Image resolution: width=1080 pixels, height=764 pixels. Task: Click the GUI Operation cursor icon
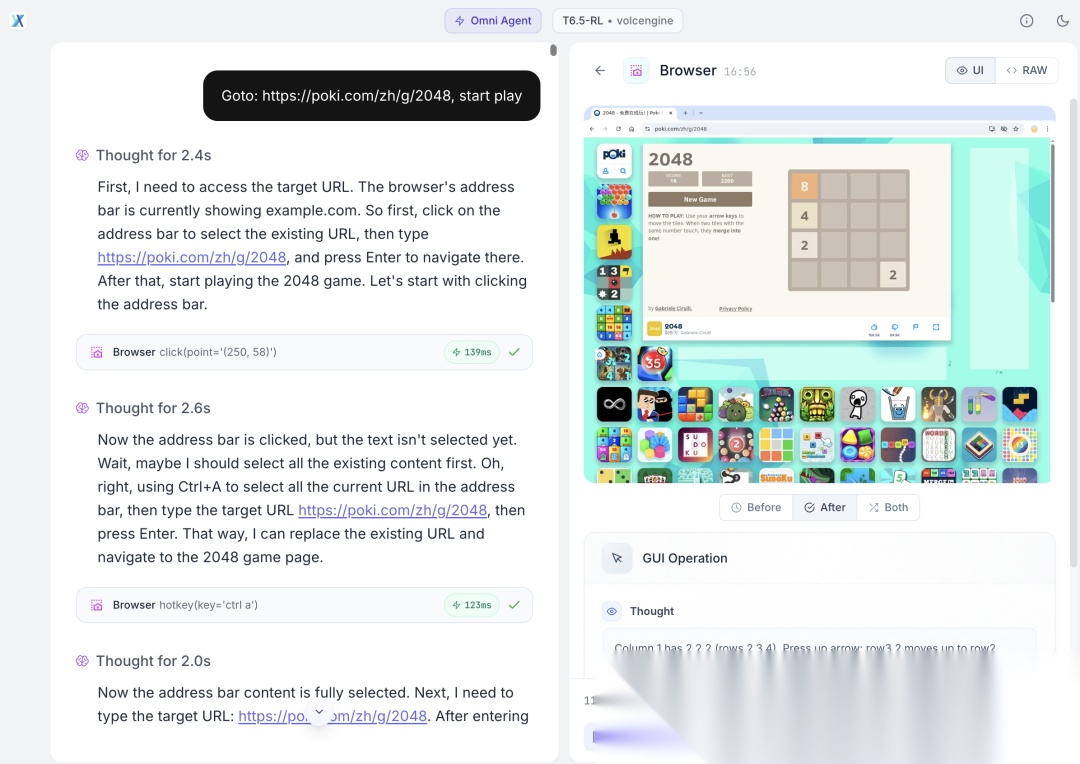point(617,558)
